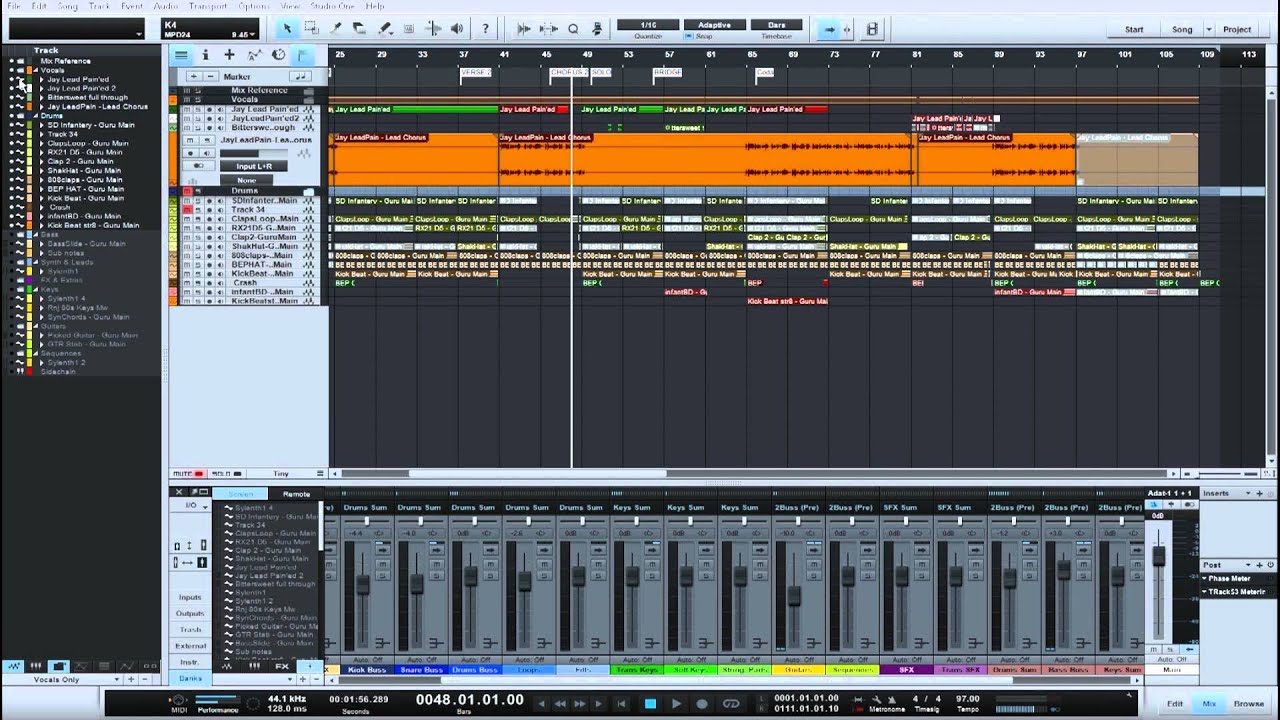This screenshot has width=1280, height=720.
Task: Open the Song menu
Action: [x=67, y=6]
